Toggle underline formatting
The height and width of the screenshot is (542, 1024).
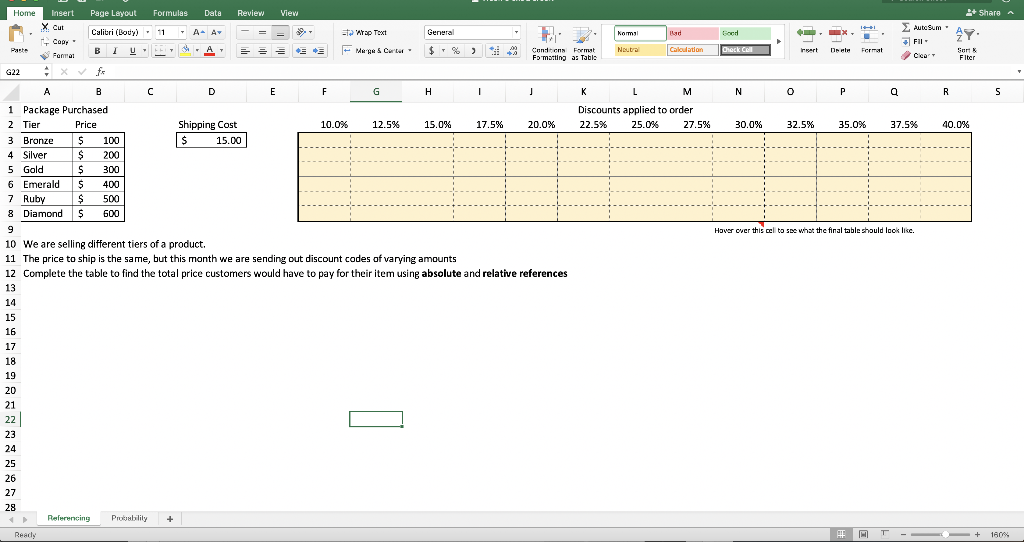(x=133, y=50)
